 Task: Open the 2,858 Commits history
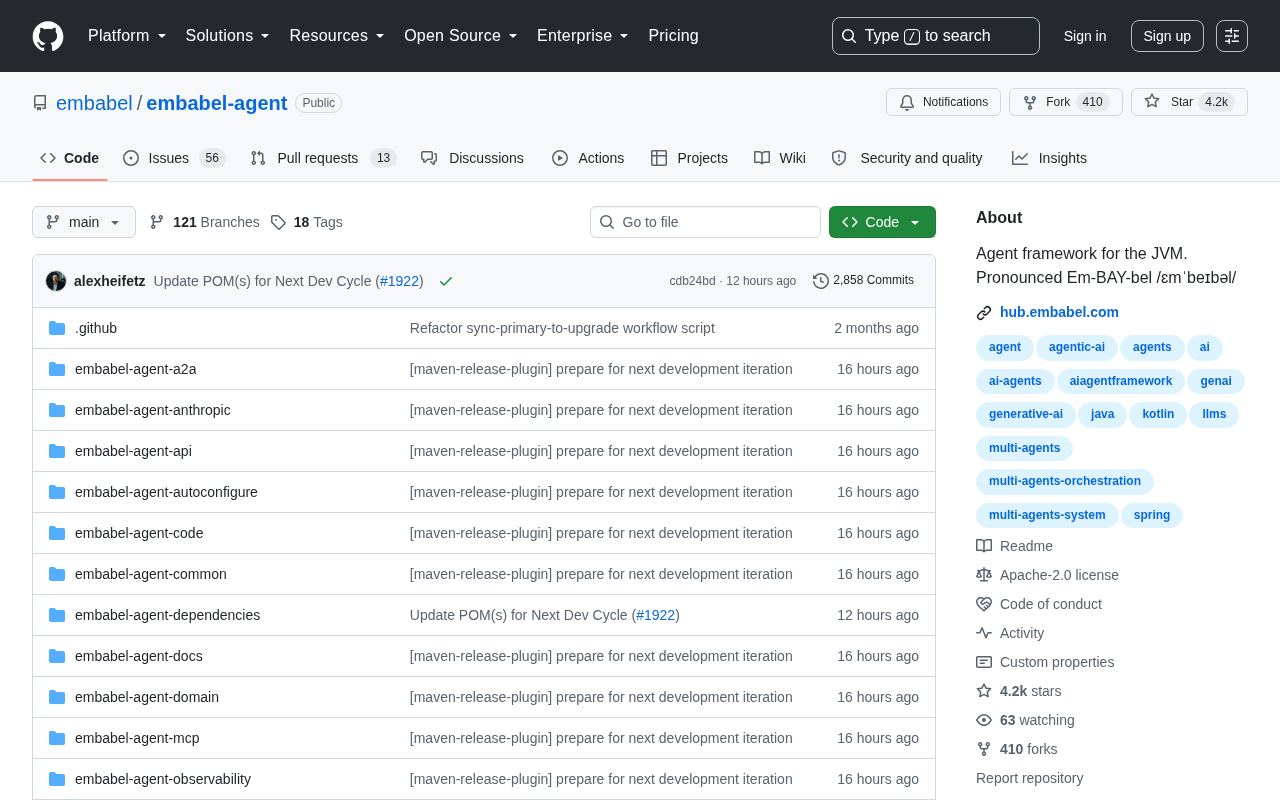[x=863, y=281]
